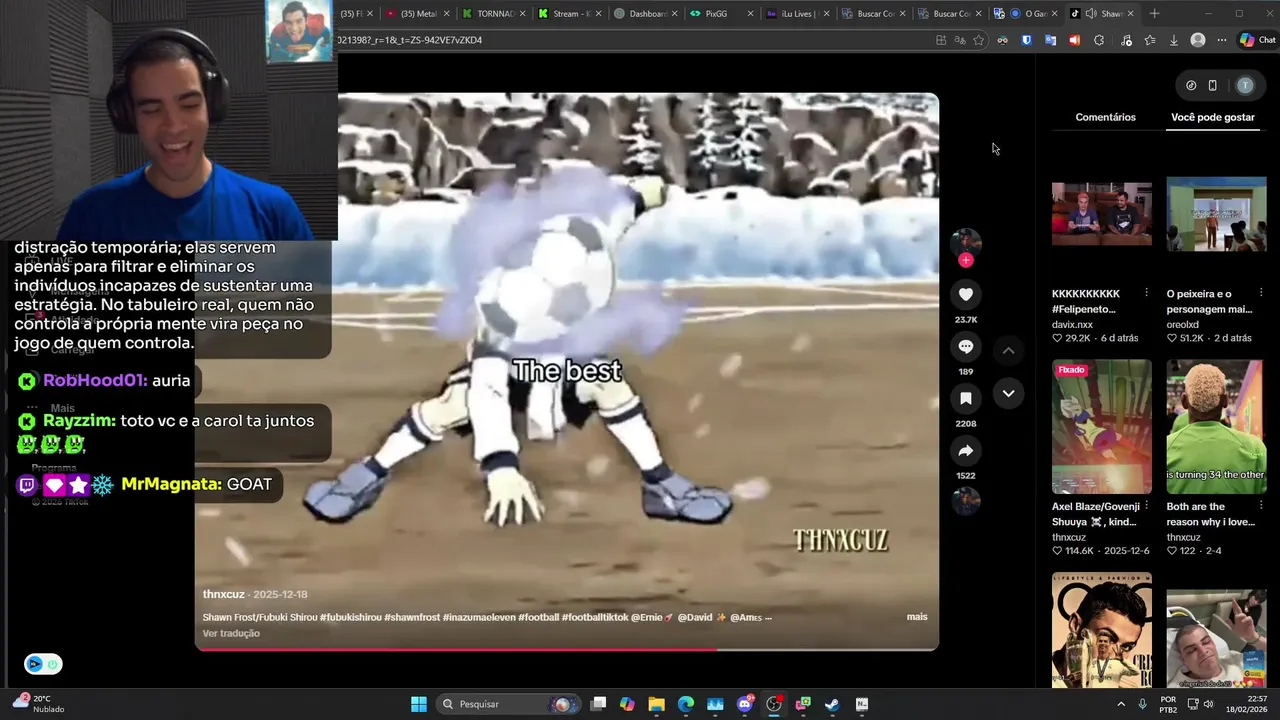Open Task View on the taskbar
This screenshot has width=1280, height=720.
pos(598,704)
